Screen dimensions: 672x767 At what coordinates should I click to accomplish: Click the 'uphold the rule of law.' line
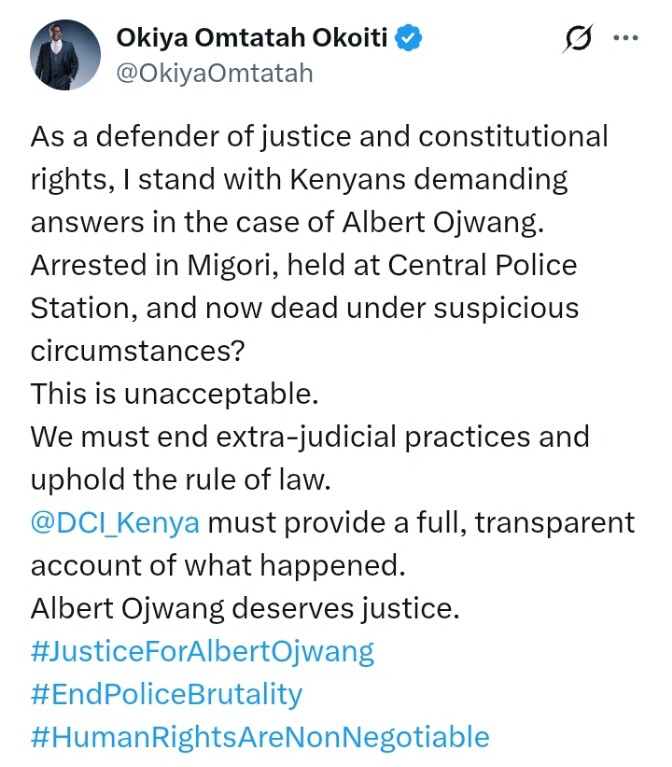click(x=180, y=479)
